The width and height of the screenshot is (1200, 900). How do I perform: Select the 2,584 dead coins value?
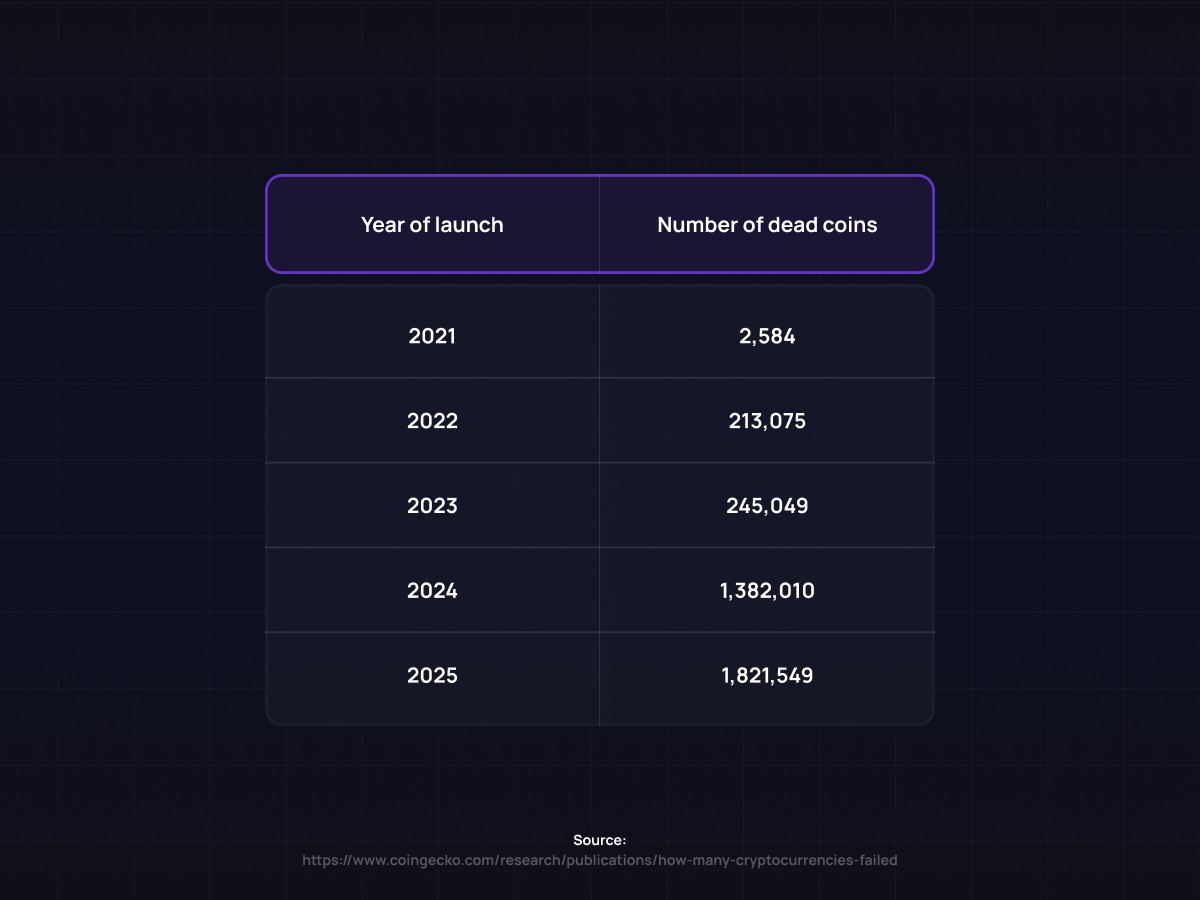coord(767,336)
